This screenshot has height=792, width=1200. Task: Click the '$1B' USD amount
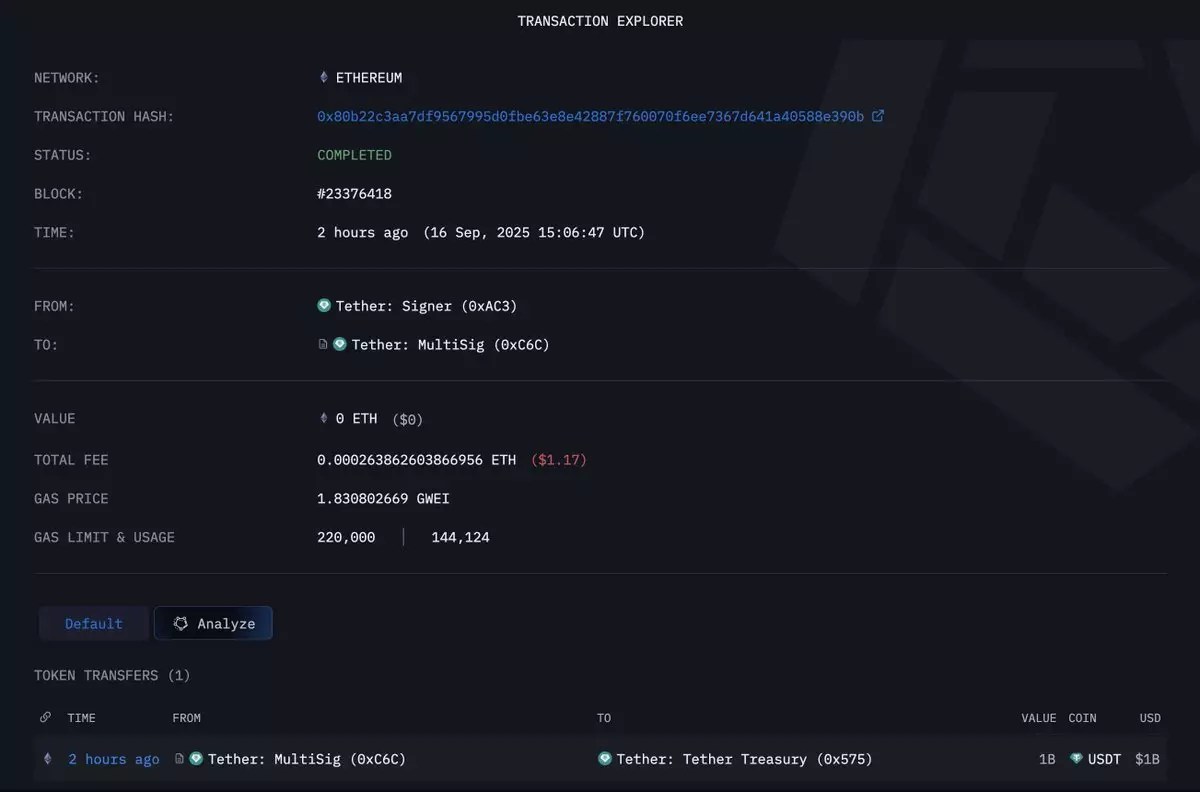[1148, 759]
